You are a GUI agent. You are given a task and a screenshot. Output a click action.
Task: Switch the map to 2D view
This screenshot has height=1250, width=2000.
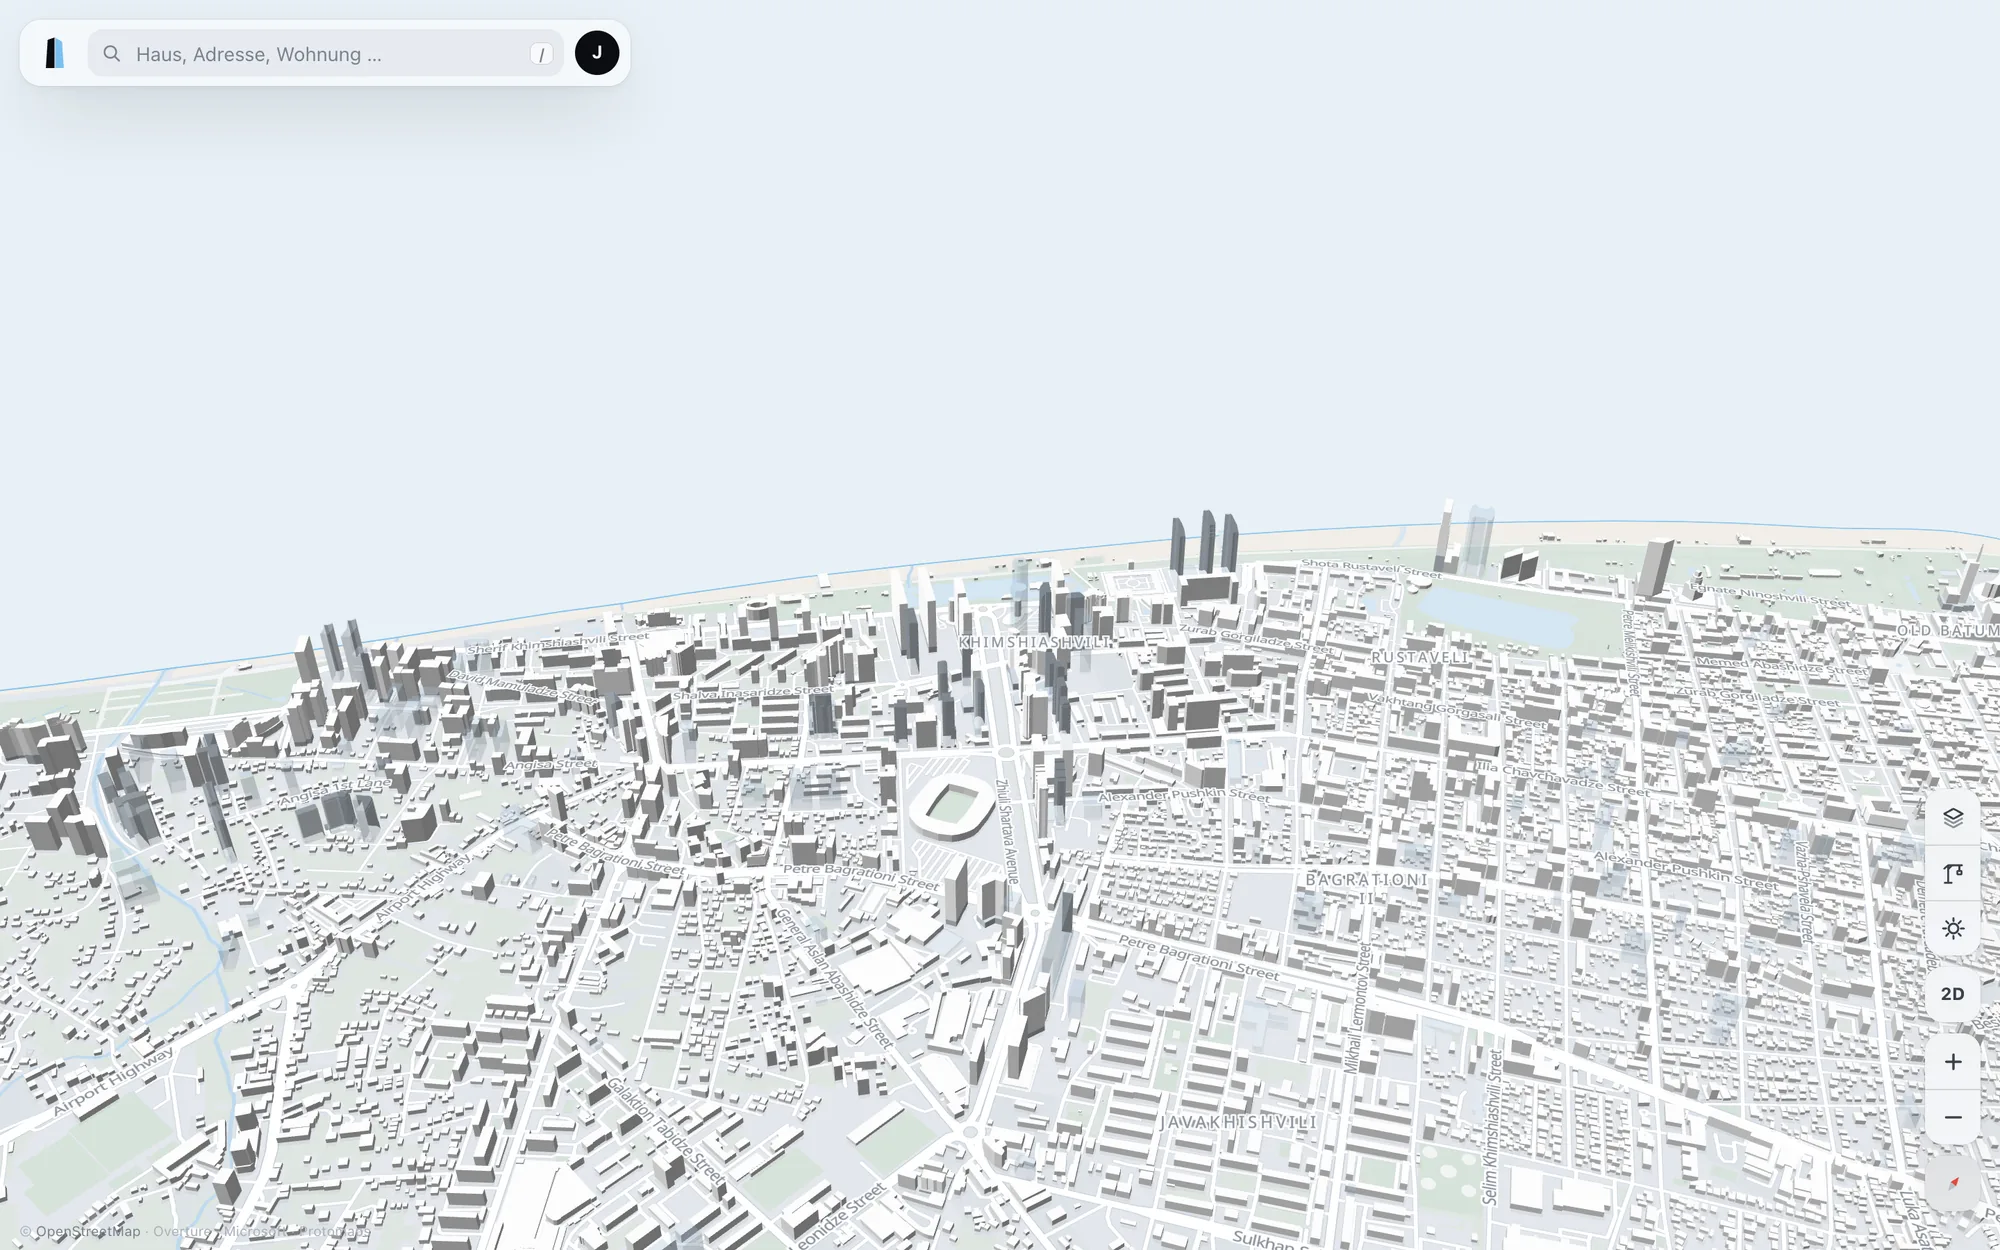coord(1953,994)
